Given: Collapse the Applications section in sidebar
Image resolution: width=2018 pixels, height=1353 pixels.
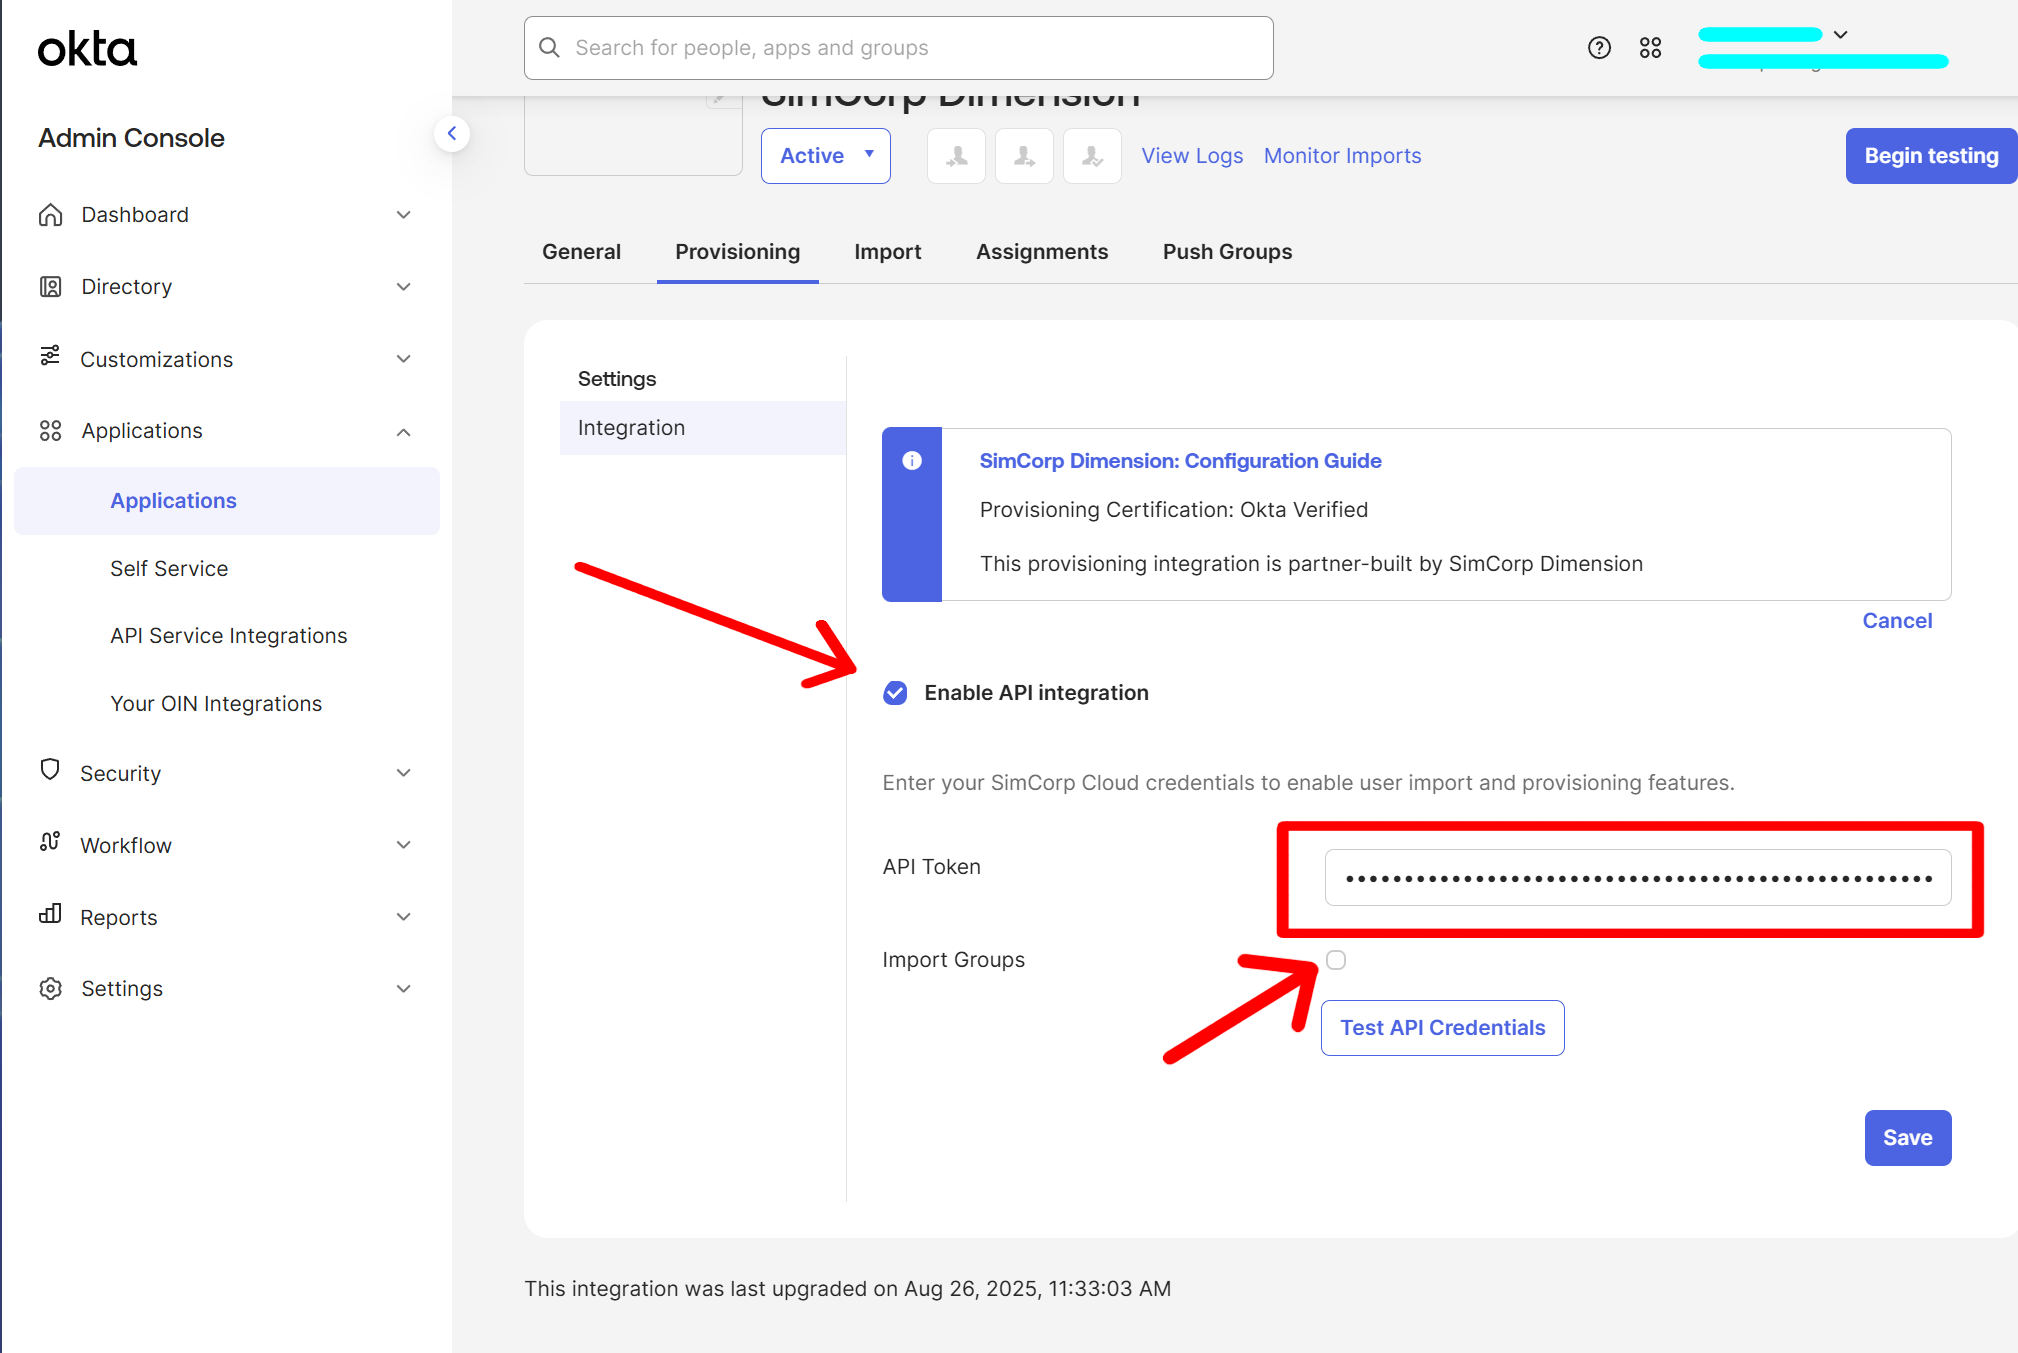Looking at the screenshot, I should pyautogui.click(x=404, y=431).
